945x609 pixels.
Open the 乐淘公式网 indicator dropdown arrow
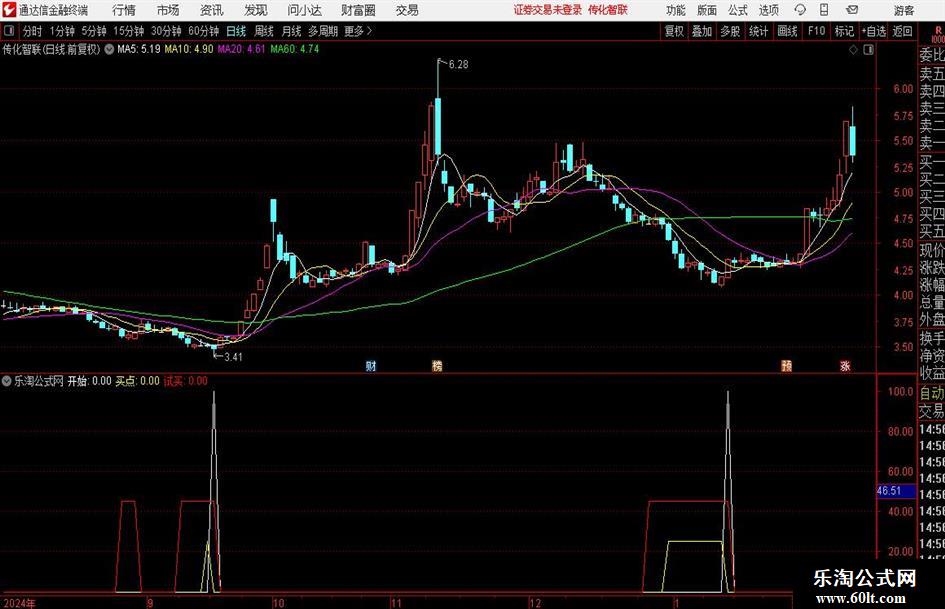click(x=7, y=381)
